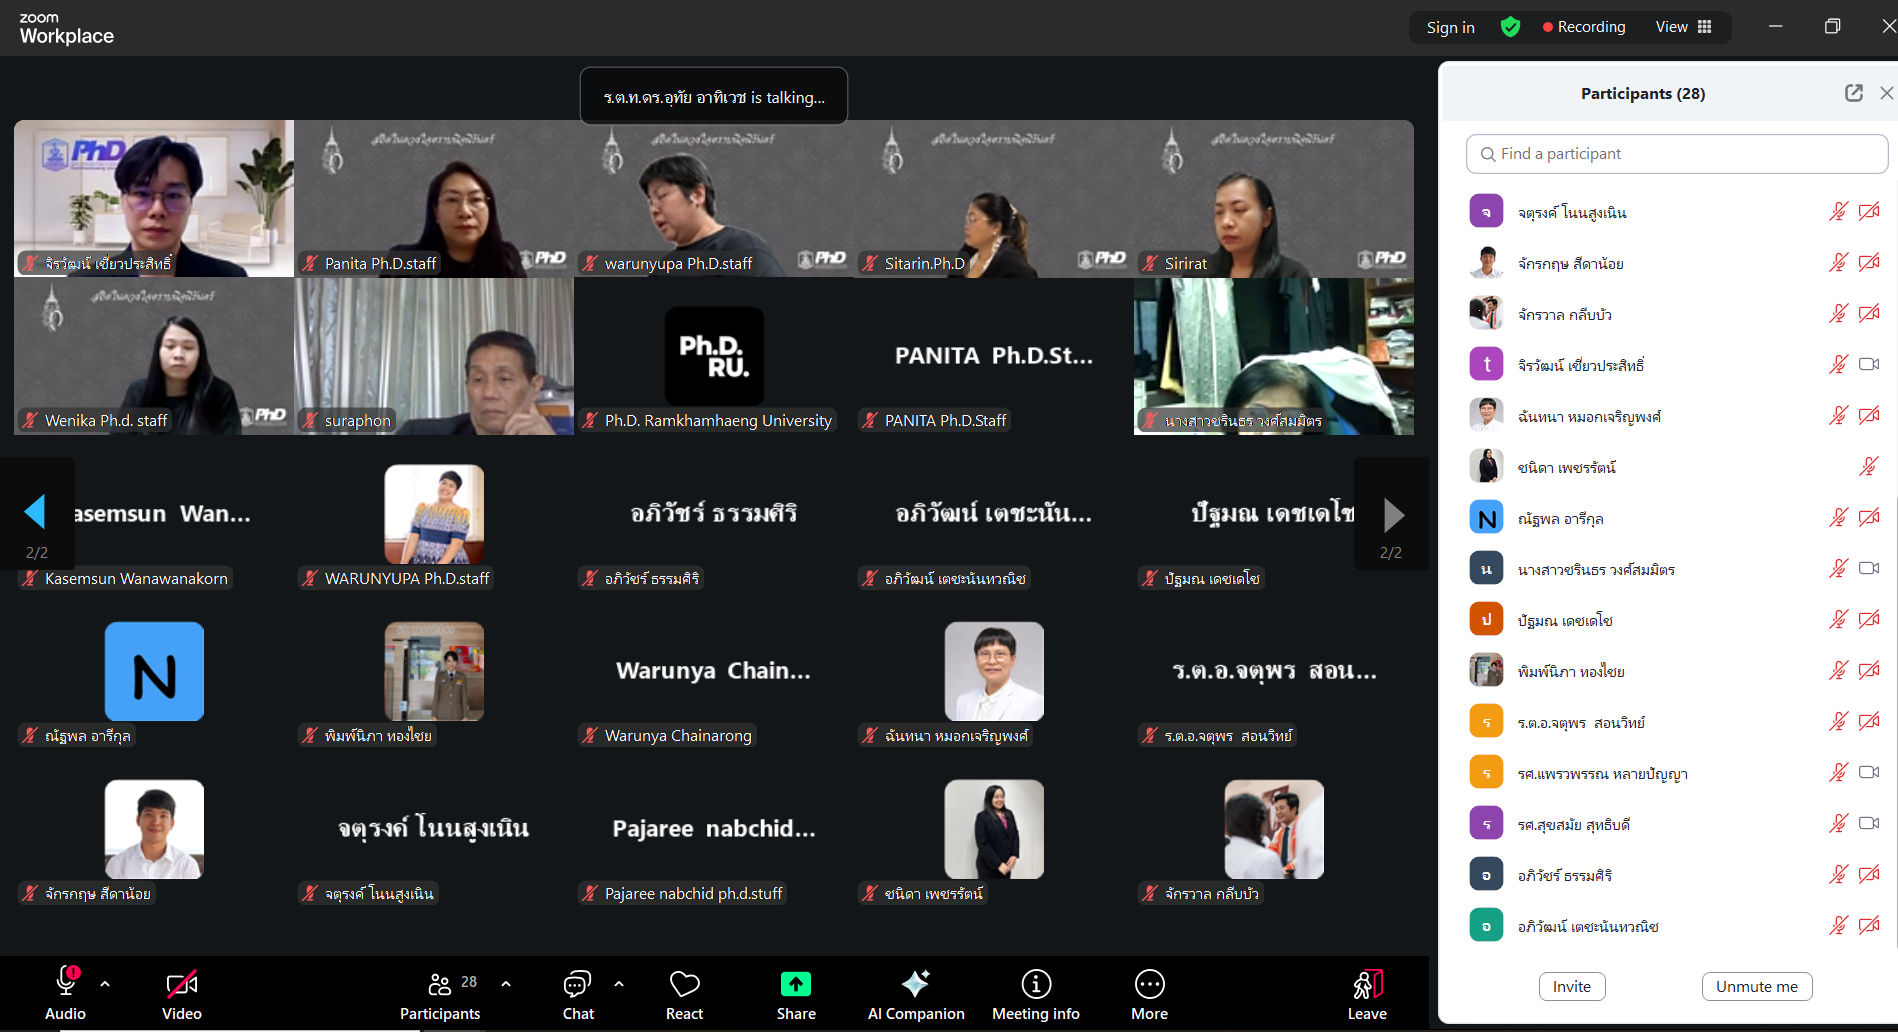Click the Unmute me button
Viewport: 1898px width, 1032px height.
point(1756,986)
